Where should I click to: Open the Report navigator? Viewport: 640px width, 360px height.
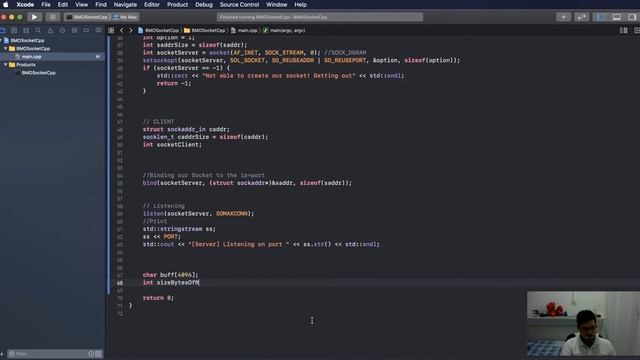pyautogui.click(x=98, y=31)
